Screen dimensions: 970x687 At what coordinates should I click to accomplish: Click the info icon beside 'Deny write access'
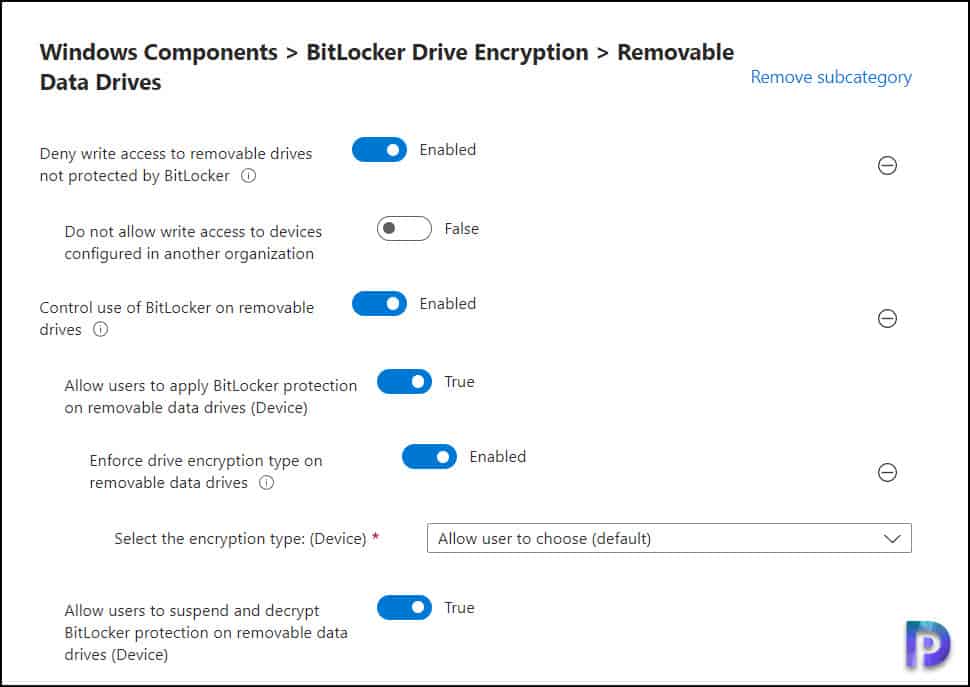click(246, 177)
